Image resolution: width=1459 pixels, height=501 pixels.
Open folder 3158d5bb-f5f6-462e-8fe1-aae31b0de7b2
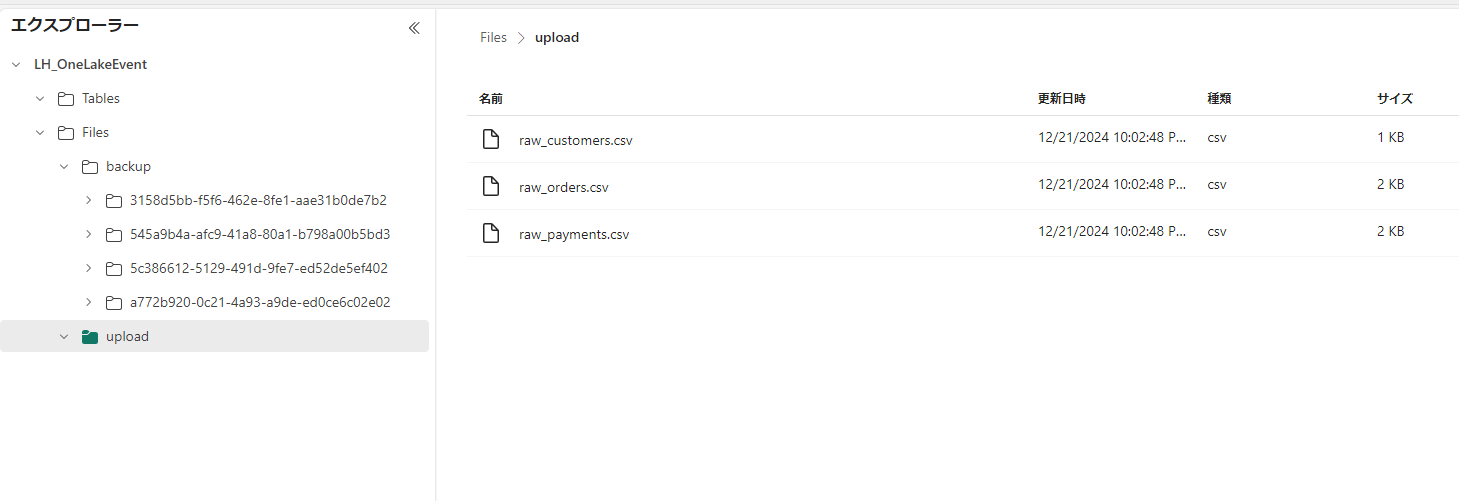258,201
